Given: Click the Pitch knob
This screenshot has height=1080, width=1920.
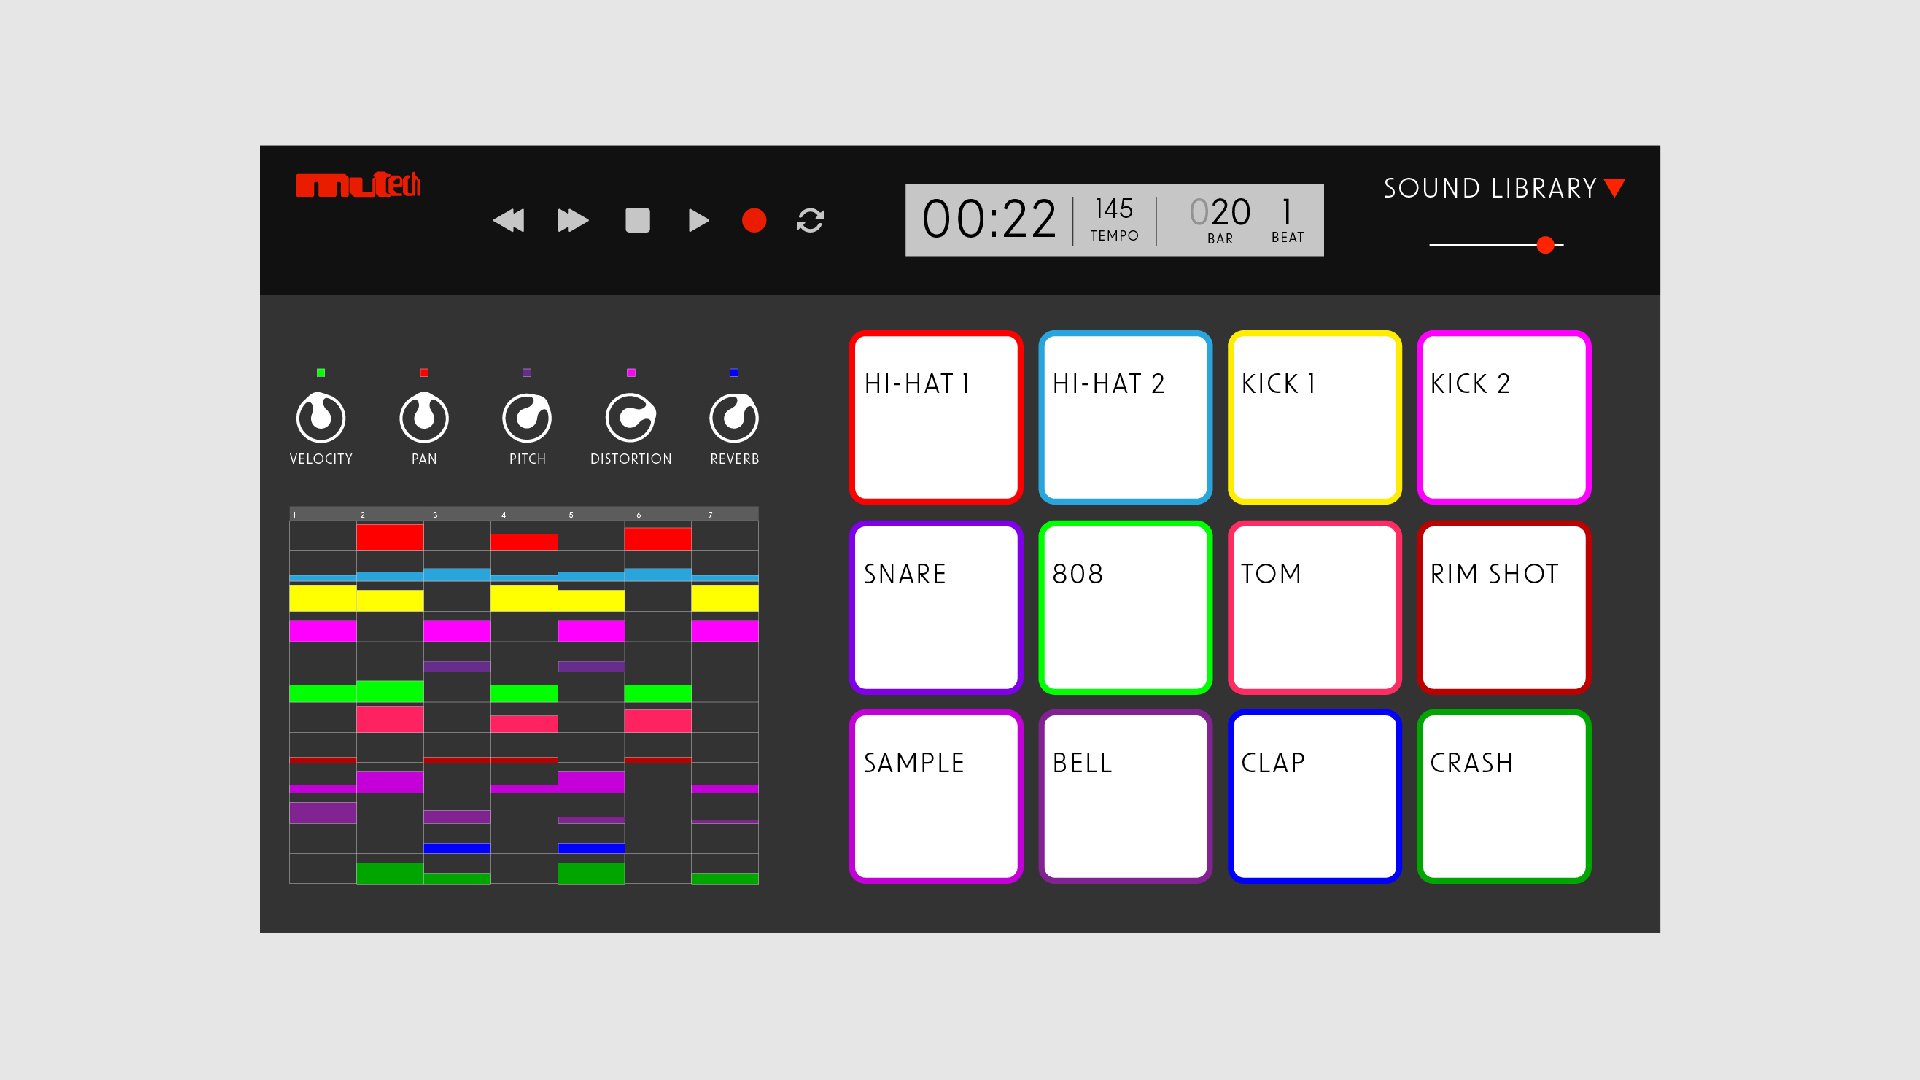Looking at the screenshot, I should point(527,418).
